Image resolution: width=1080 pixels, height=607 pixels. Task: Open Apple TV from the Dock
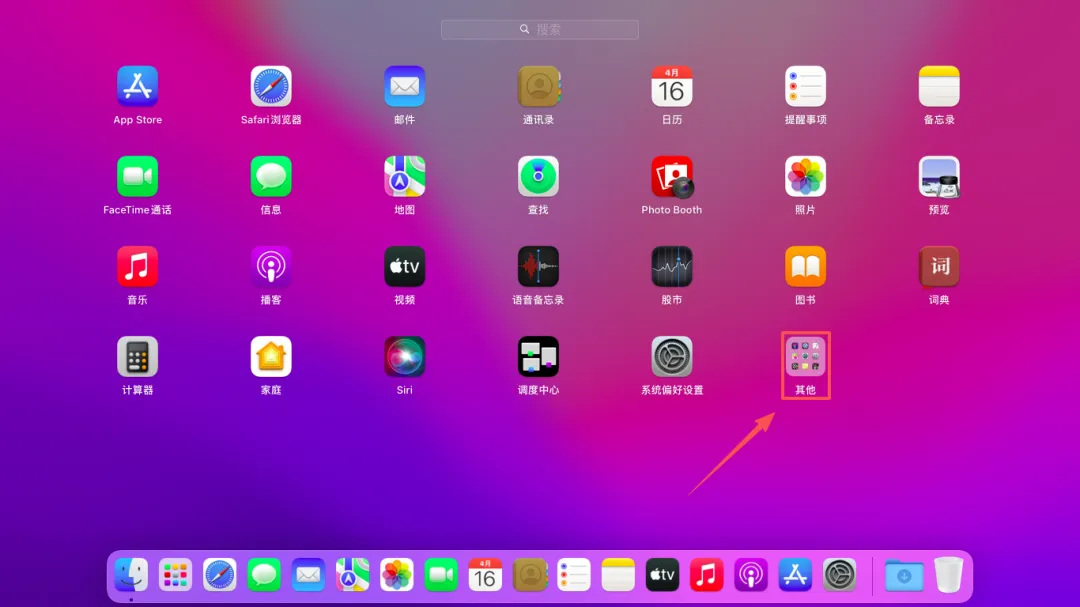tap(662, 575)
